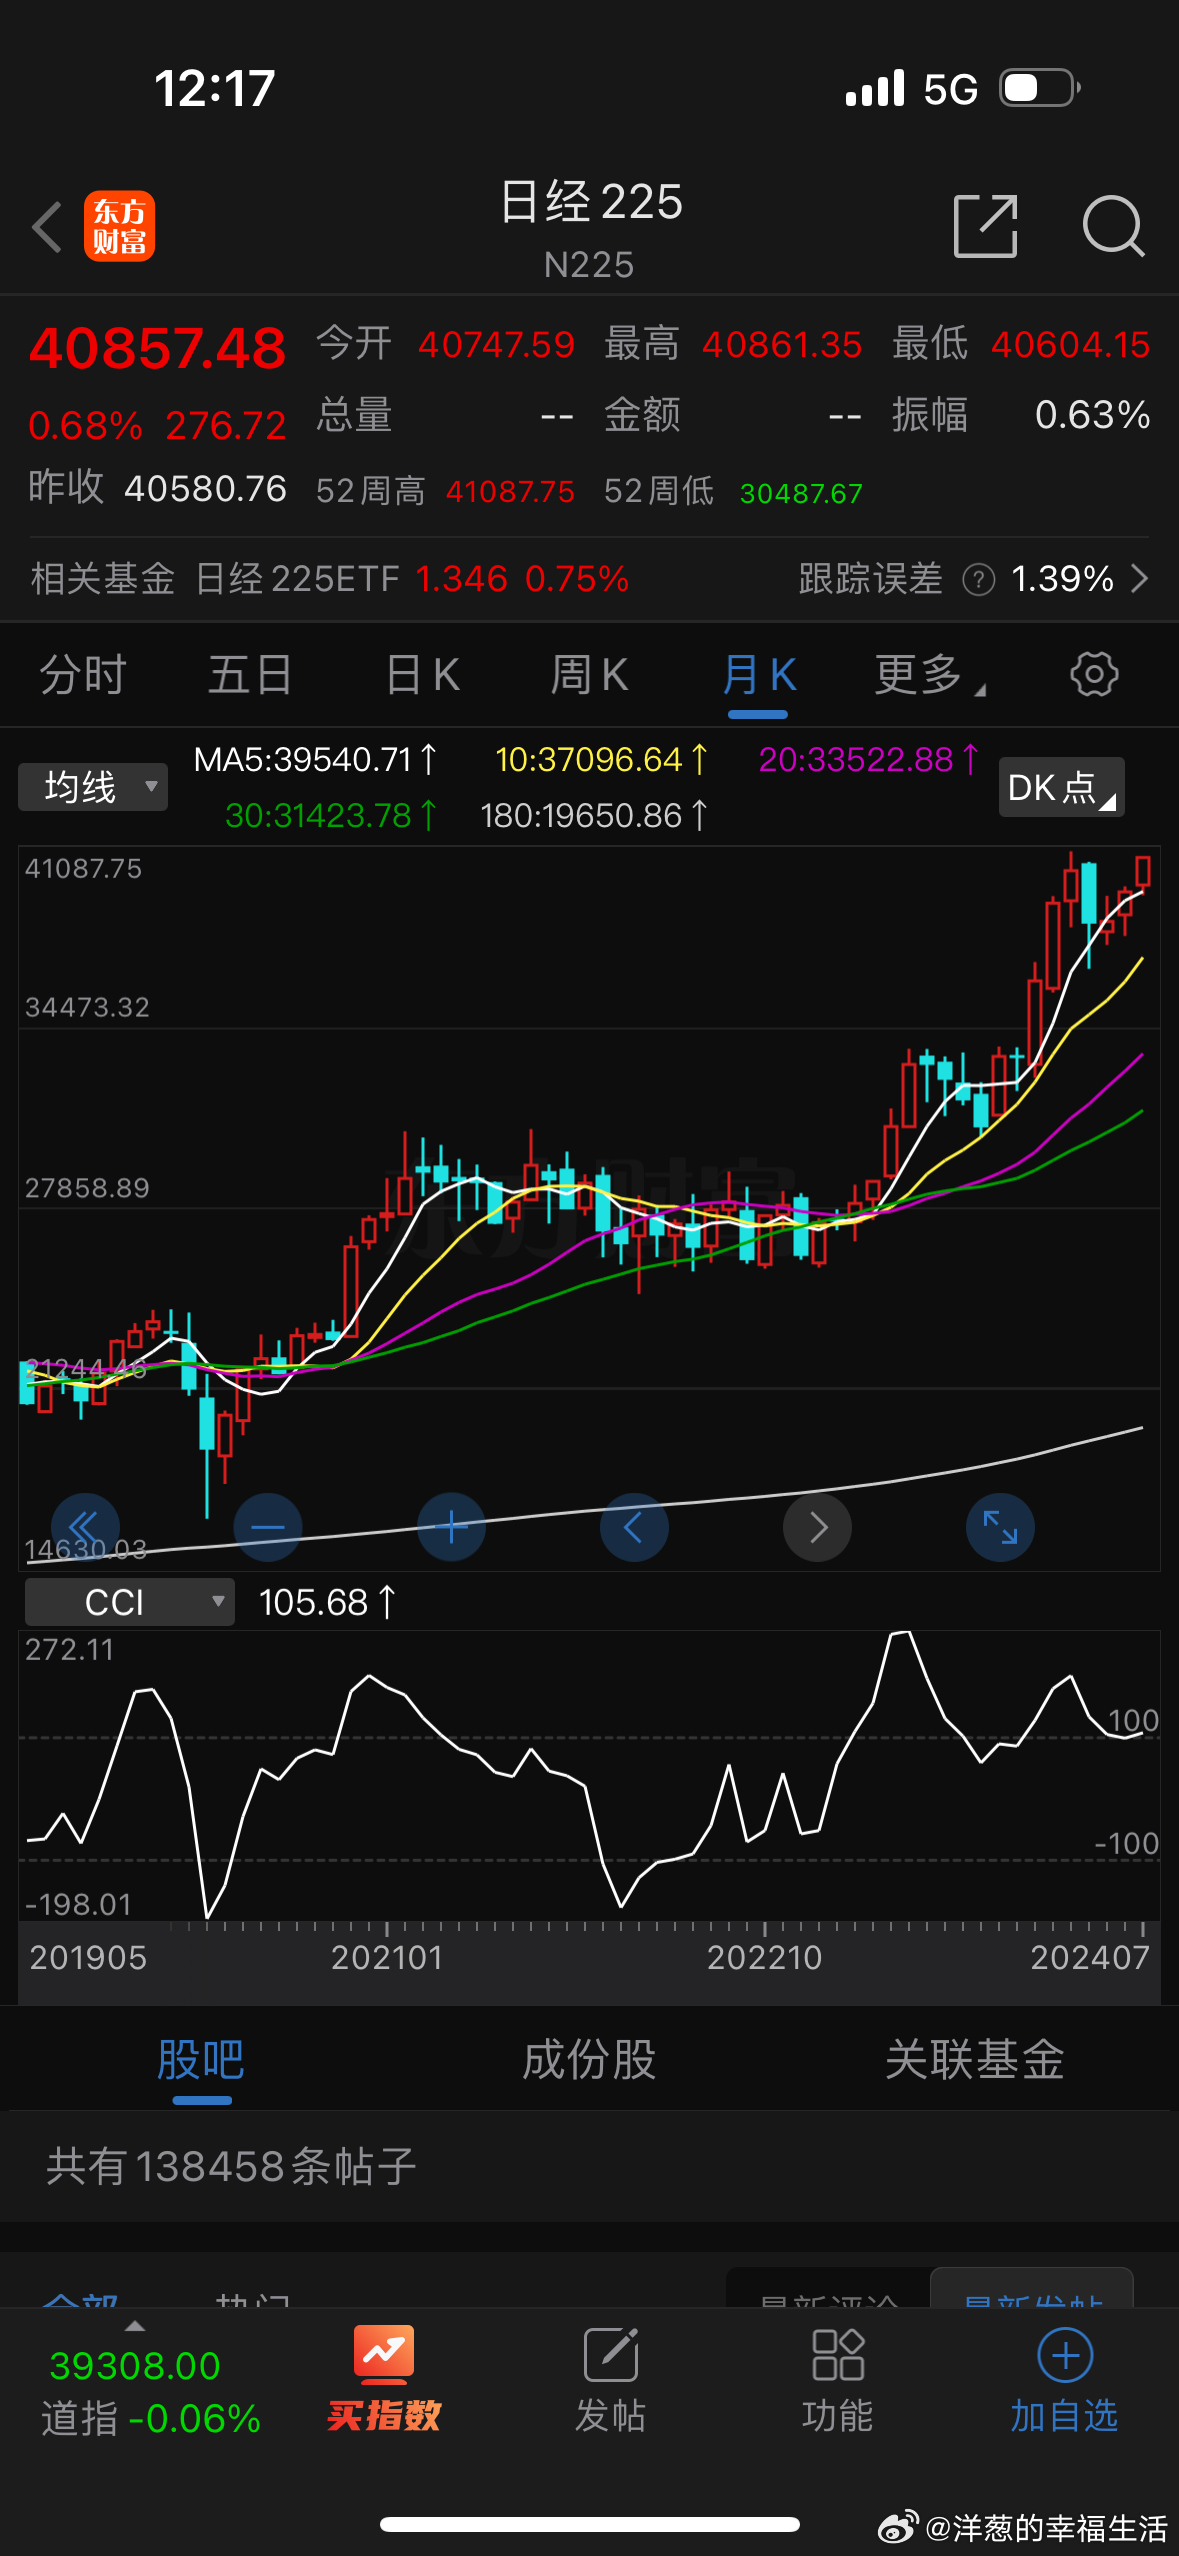Tap the 日经225 title
This screenshot has width=1179, height=2556.
591,202
